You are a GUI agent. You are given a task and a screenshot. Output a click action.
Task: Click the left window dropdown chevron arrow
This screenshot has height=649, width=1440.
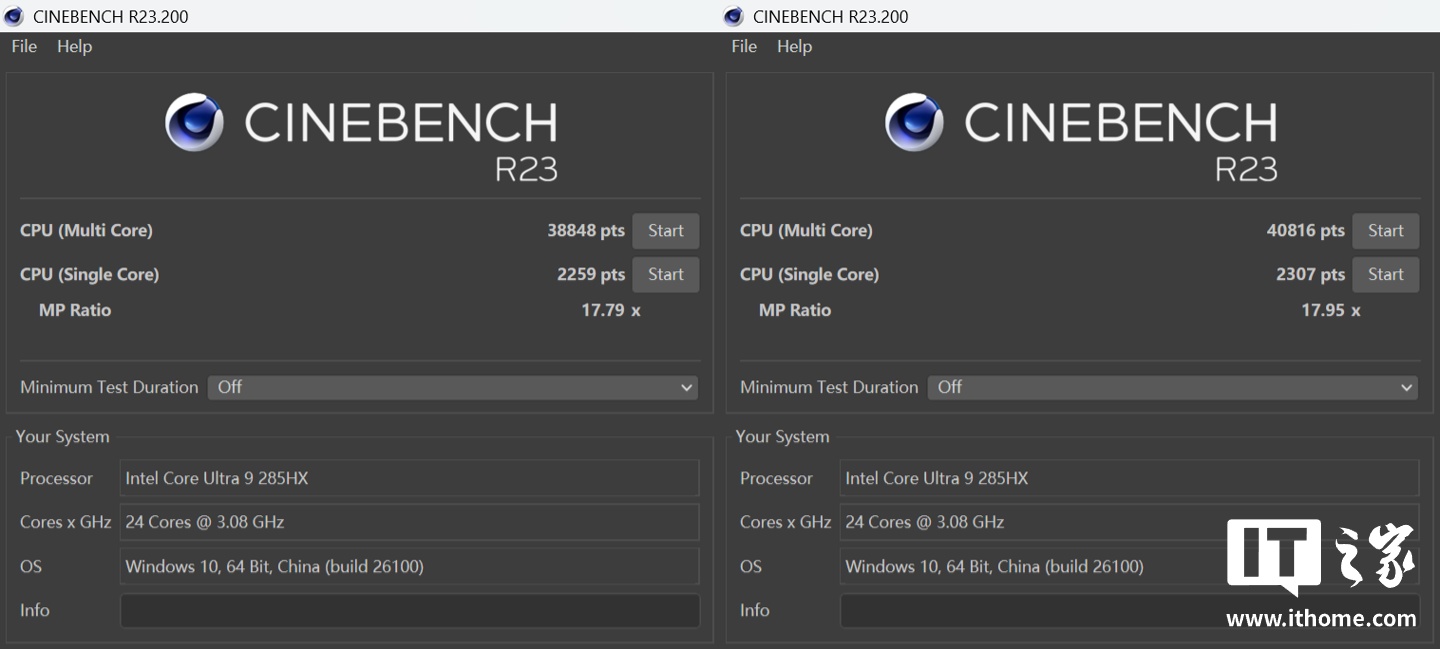686,387
